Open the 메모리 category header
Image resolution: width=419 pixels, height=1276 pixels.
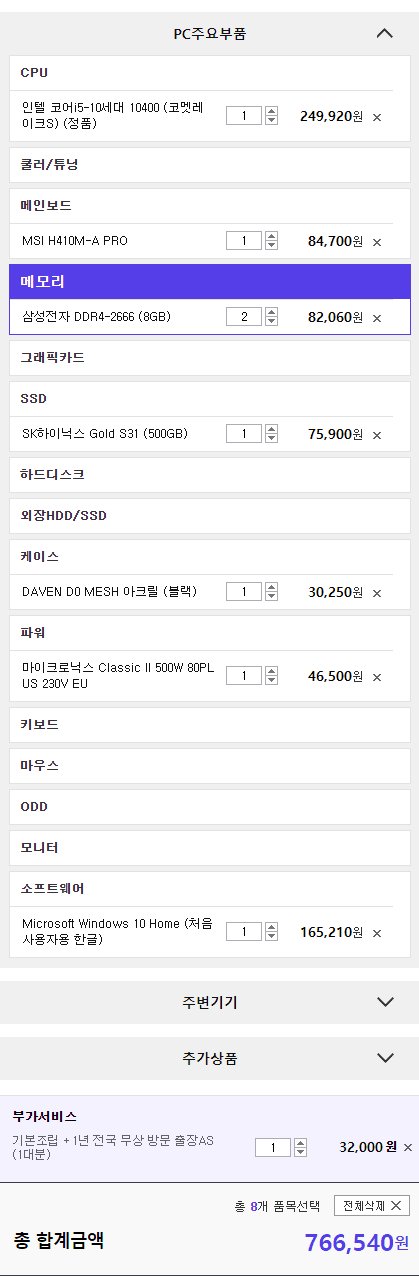point(210,282)
